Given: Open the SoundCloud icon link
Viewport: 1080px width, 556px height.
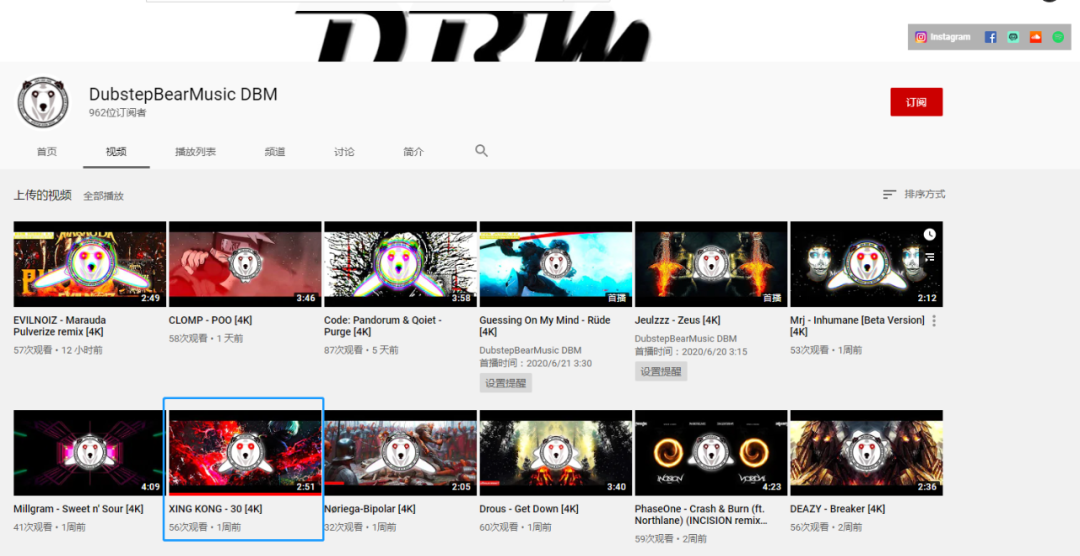Looking at the screenshot, I should tap(1035, 37).
